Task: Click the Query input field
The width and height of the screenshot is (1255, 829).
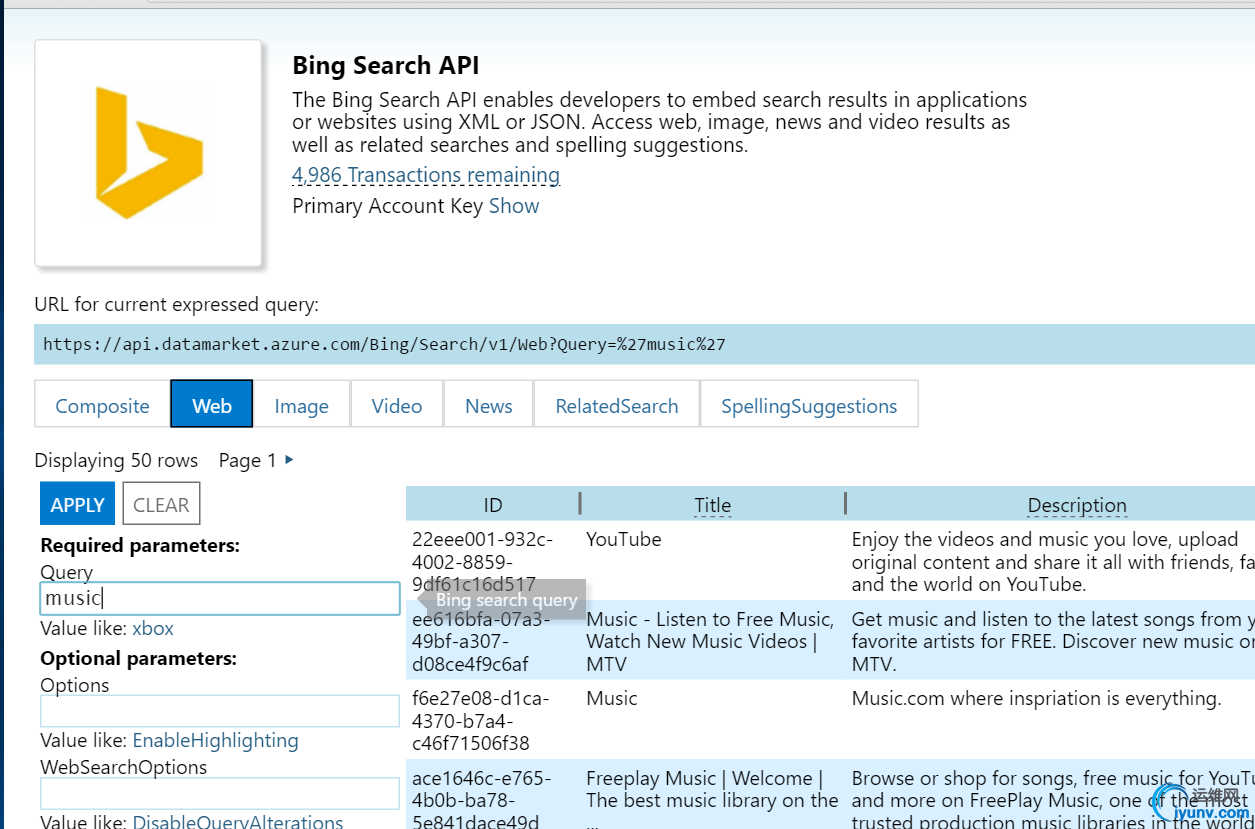Action: pyautogui.click(x=219, y=599)
